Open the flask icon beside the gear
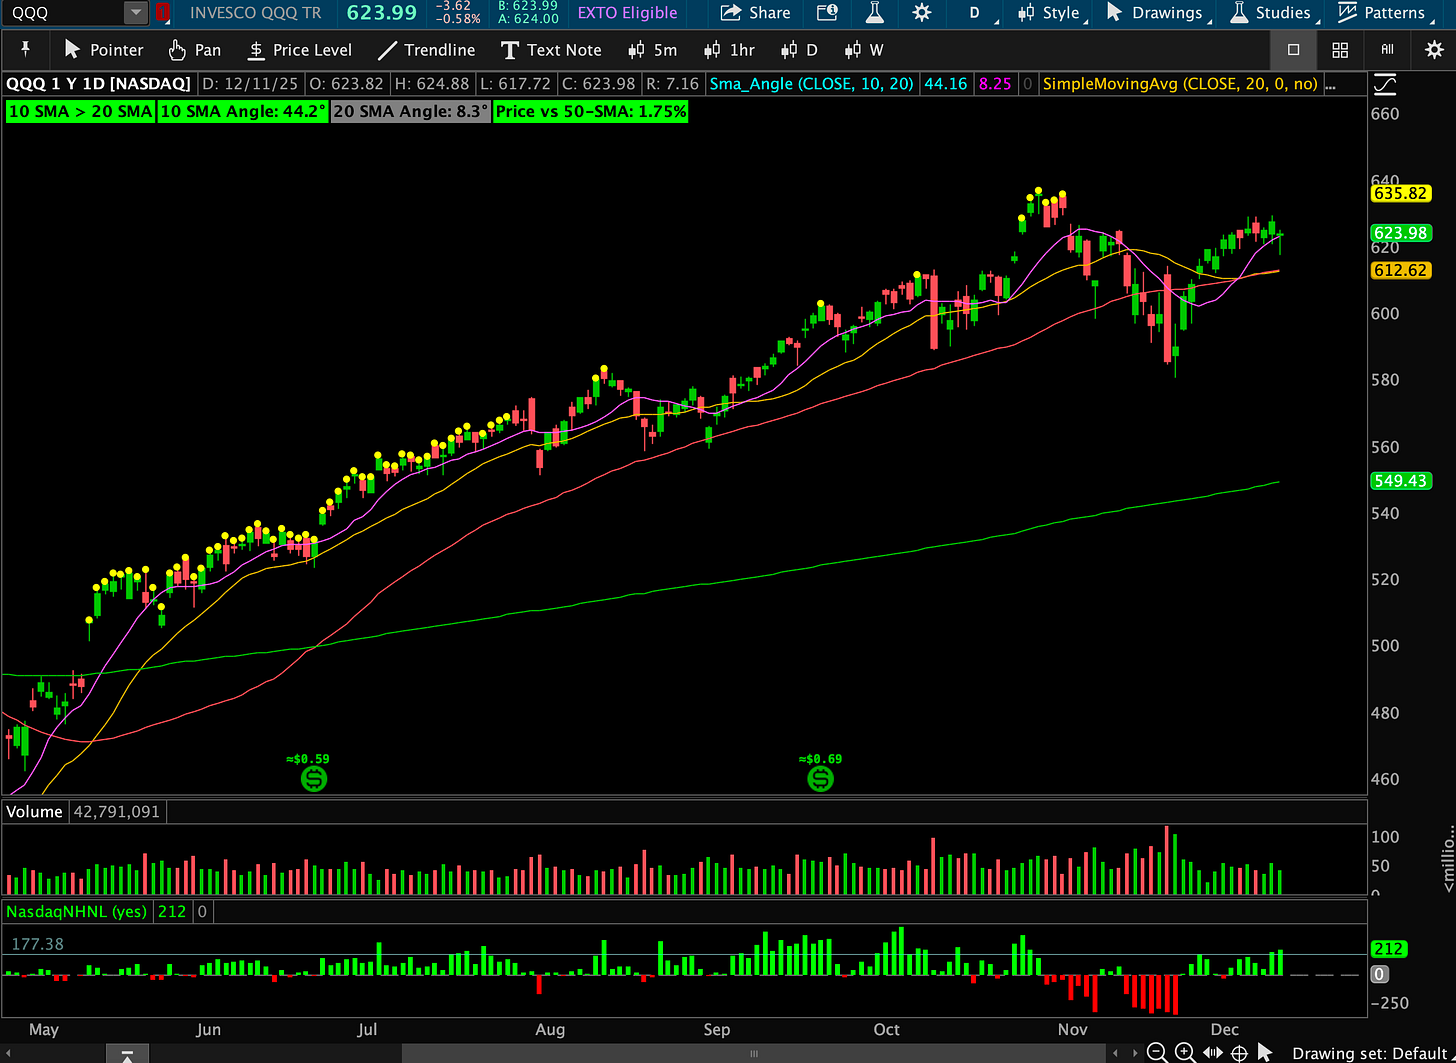 click(x=875, y=13)
